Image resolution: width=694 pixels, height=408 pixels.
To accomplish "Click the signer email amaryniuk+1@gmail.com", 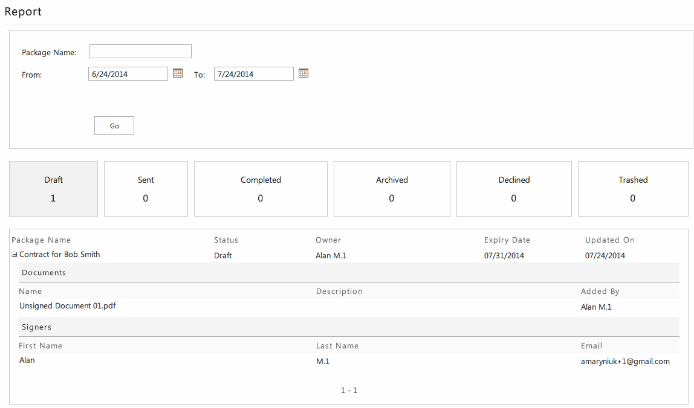I will [625, 361].
